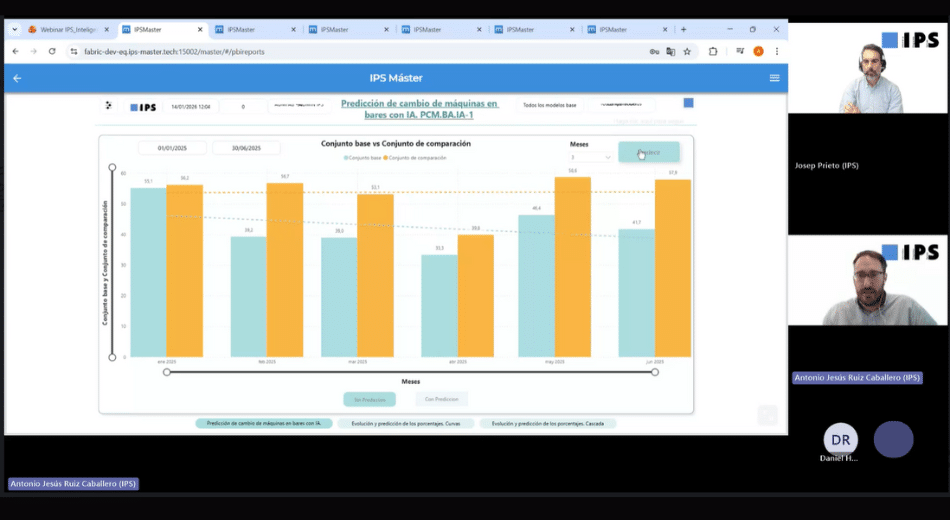Open the hamburger menu in the blue header
Screen dimensions: 950x520
tap(774, 78)
